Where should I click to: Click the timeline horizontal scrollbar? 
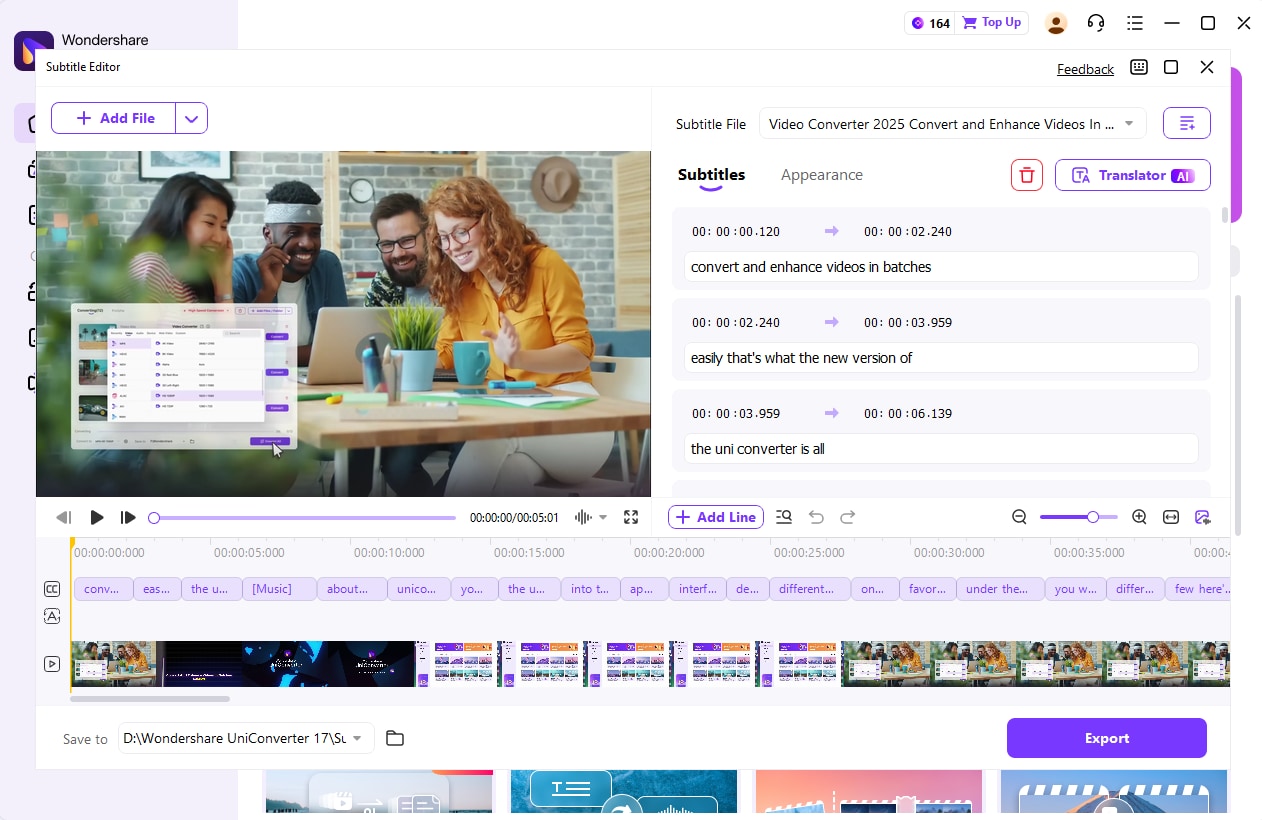pyautogui.click(x=150, y=699)
